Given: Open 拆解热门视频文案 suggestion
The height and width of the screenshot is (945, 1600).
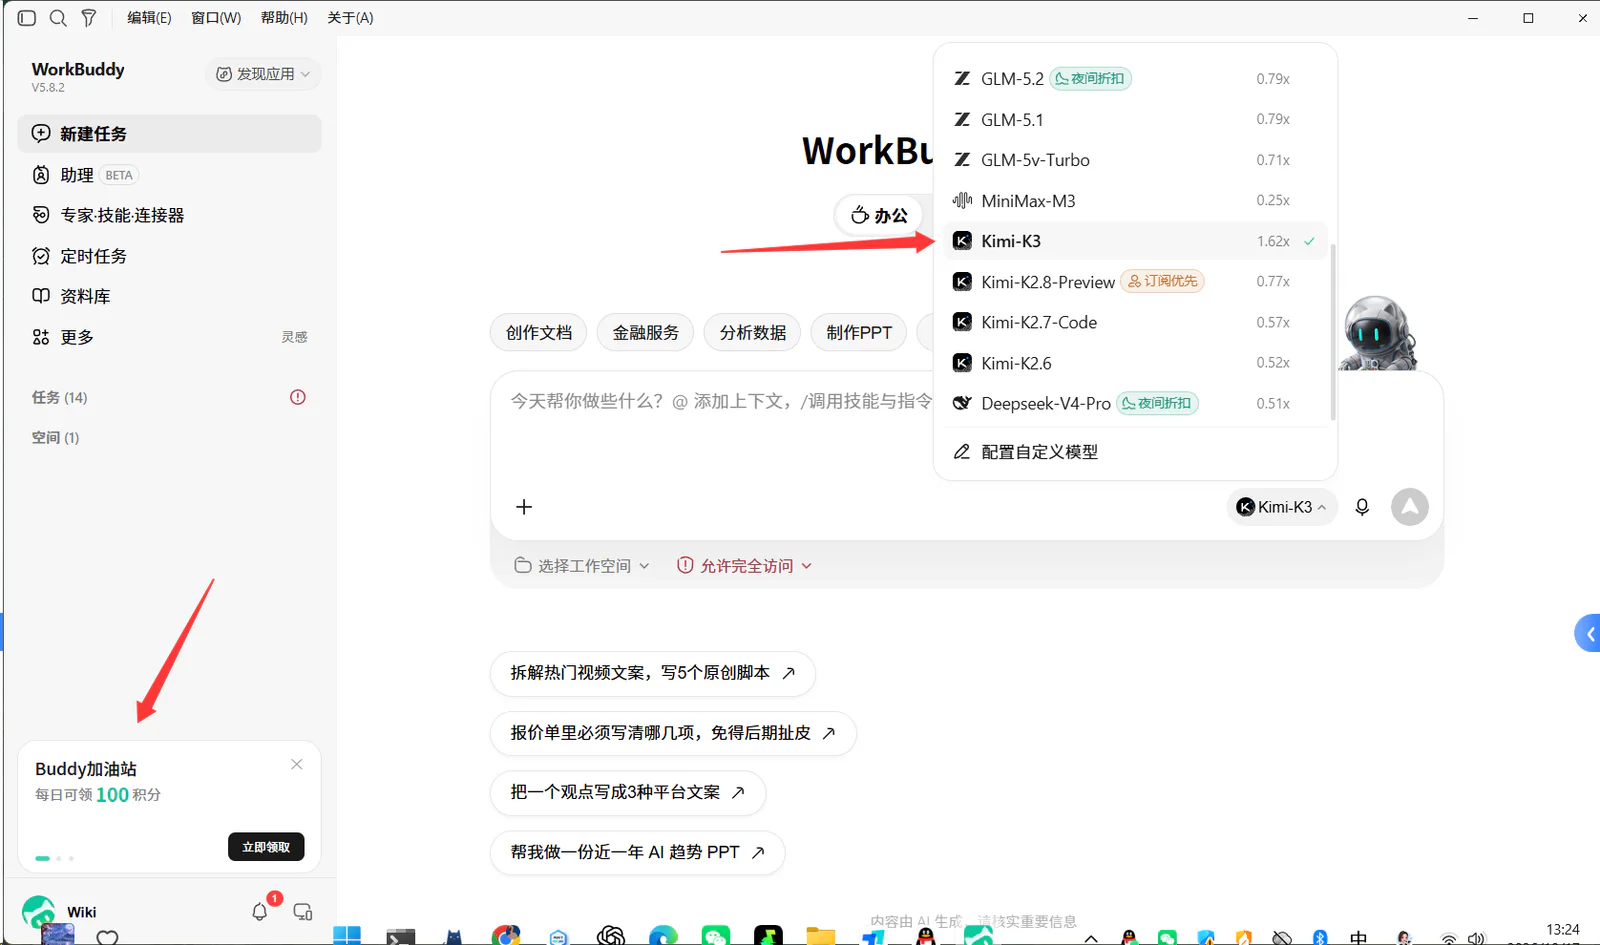Looking at the screenshot, I should click(x=653, y=673).
